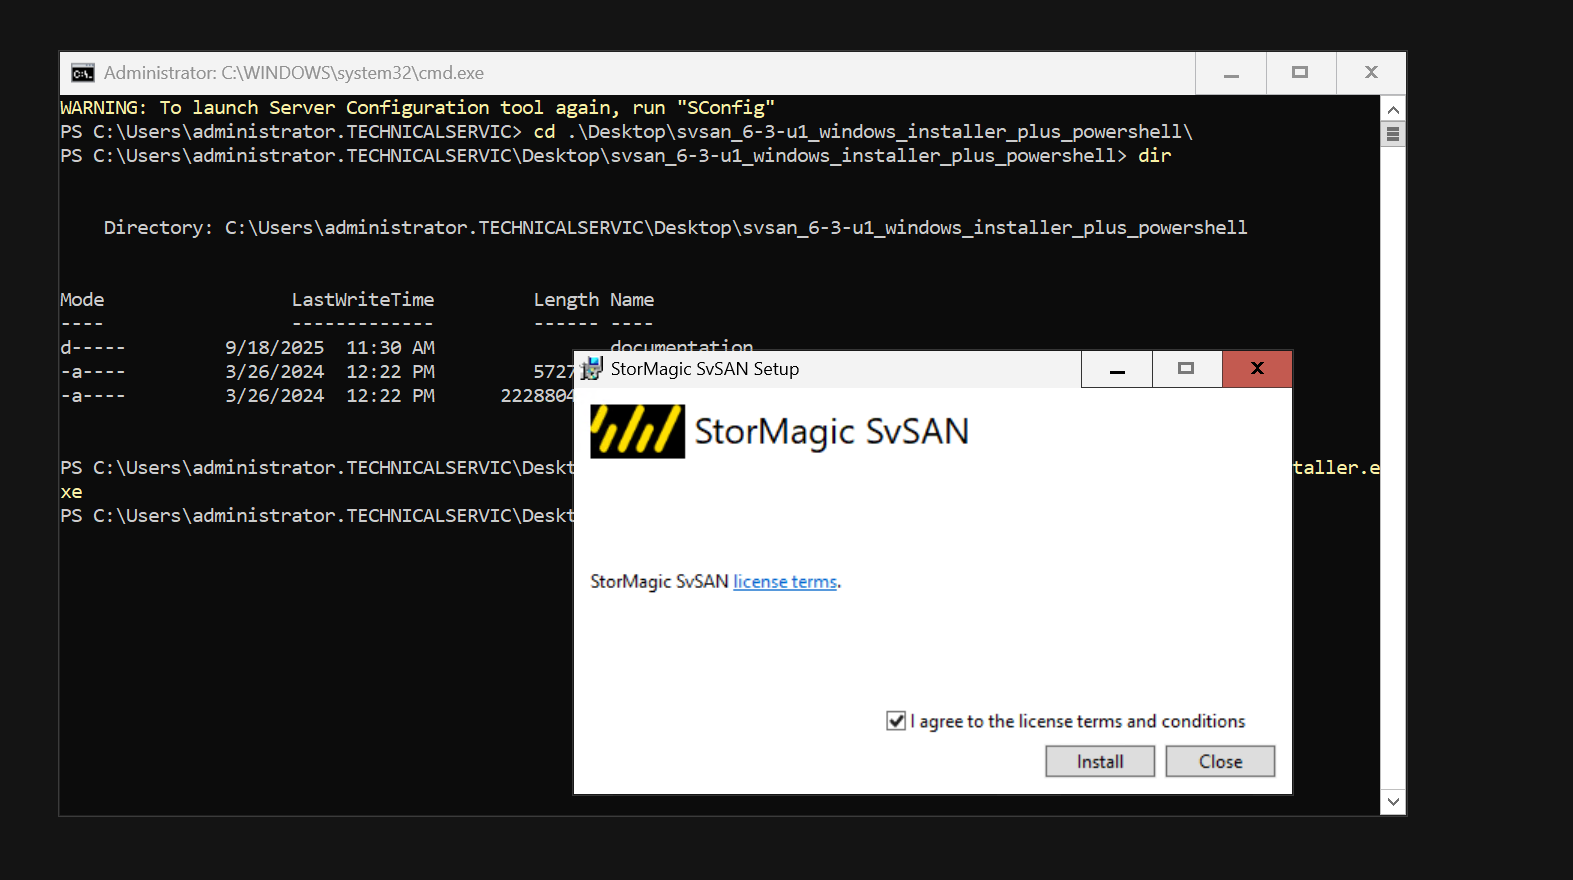Maximize the Administrator cmd.exe window
The width and height of the screenshot is (1573, 880).
click(x=1300, y=73)
